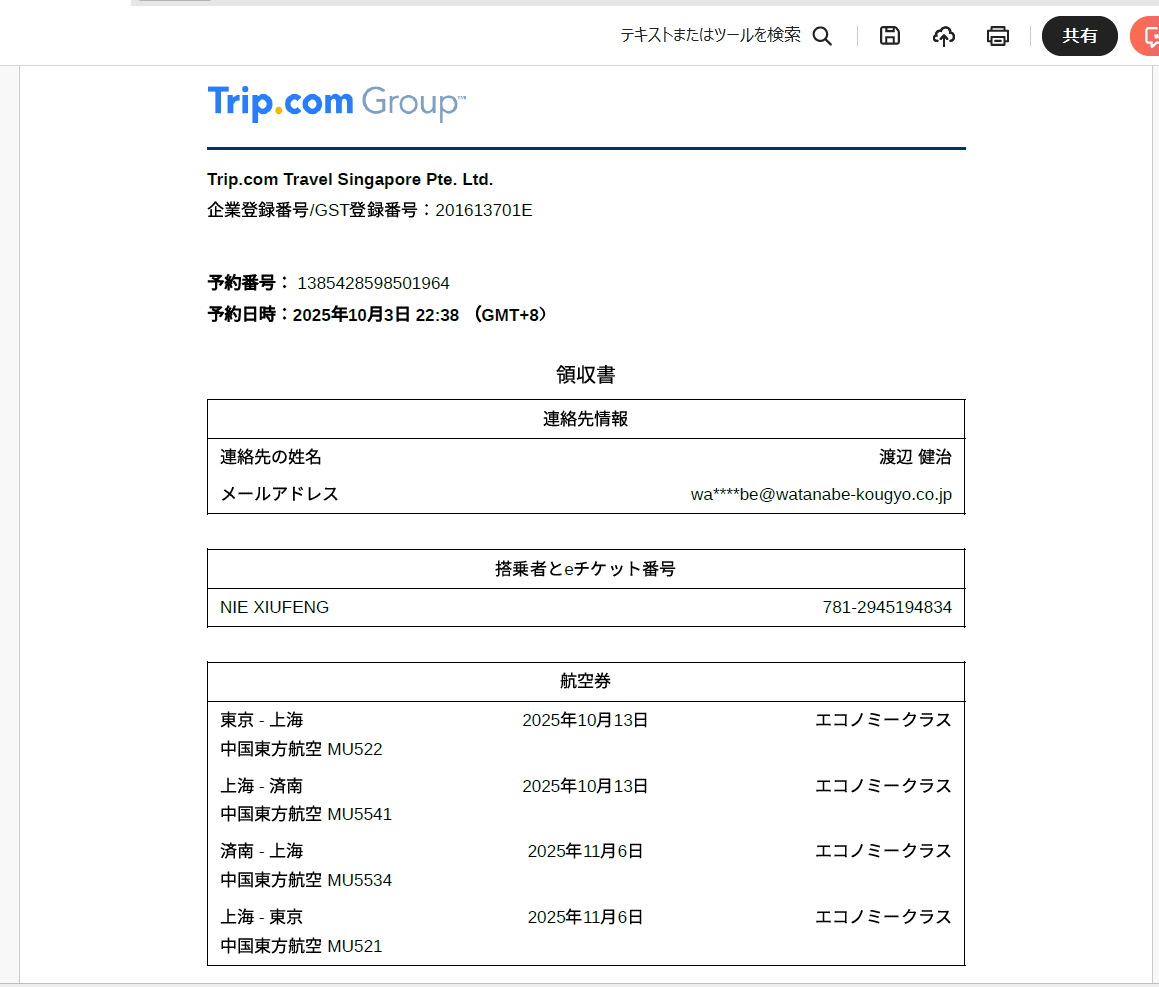
Task: Click the 航空券 table header
Action: click(586, 681)
